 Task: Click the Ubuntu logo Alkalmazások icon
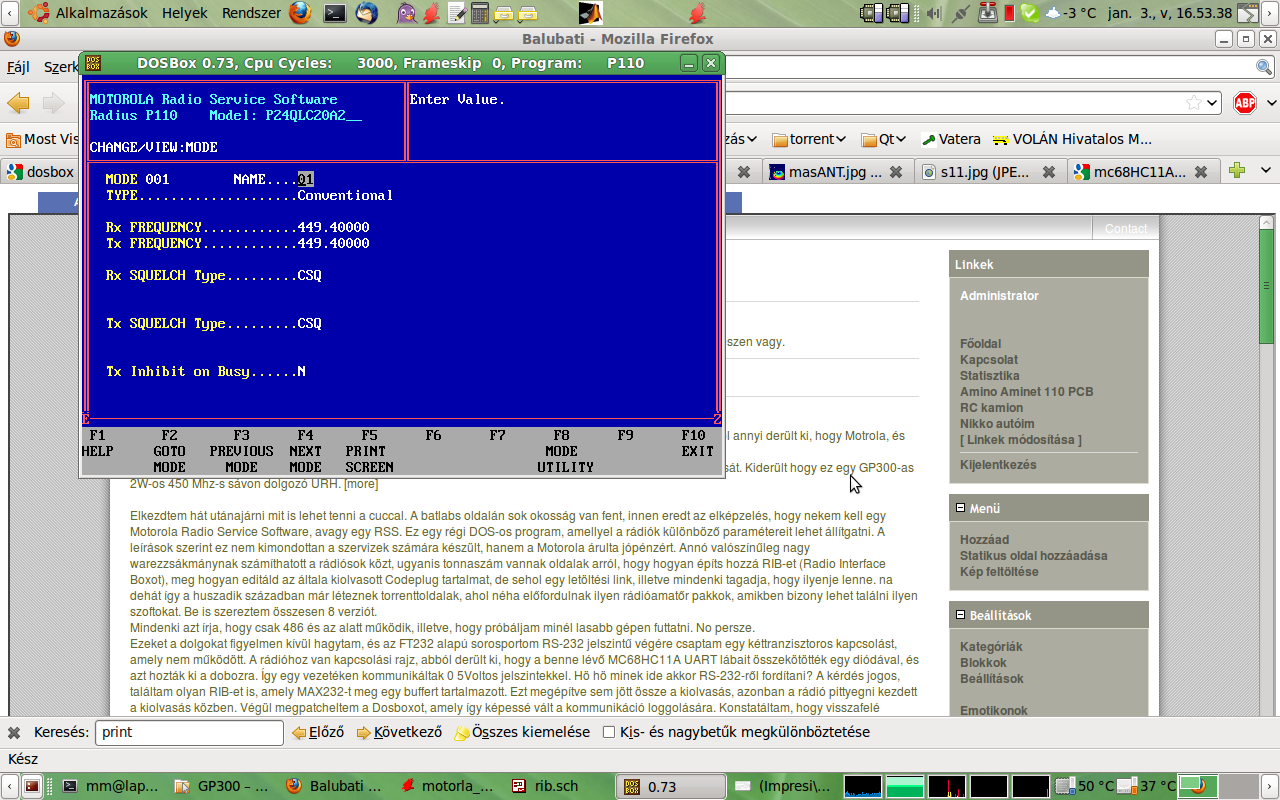(x=39, y=13)
